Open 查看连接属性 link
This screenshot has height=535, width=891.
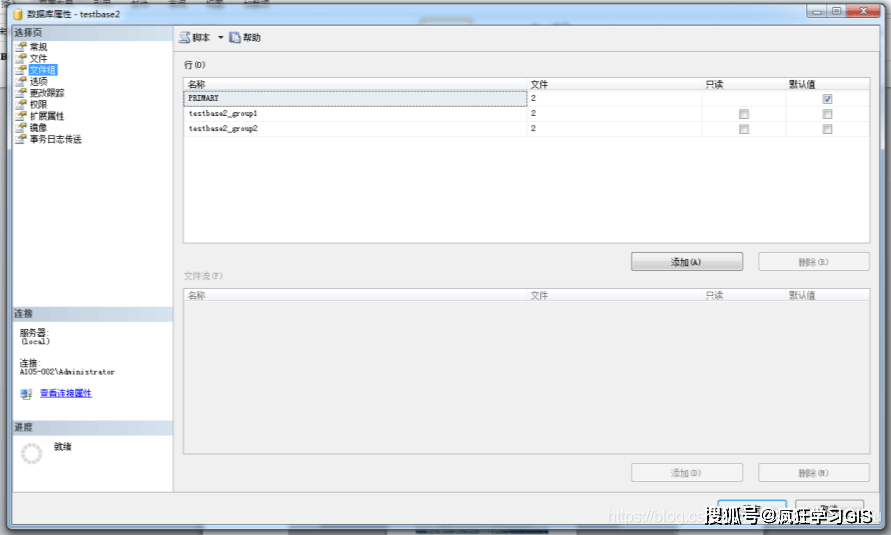point(66,393)
